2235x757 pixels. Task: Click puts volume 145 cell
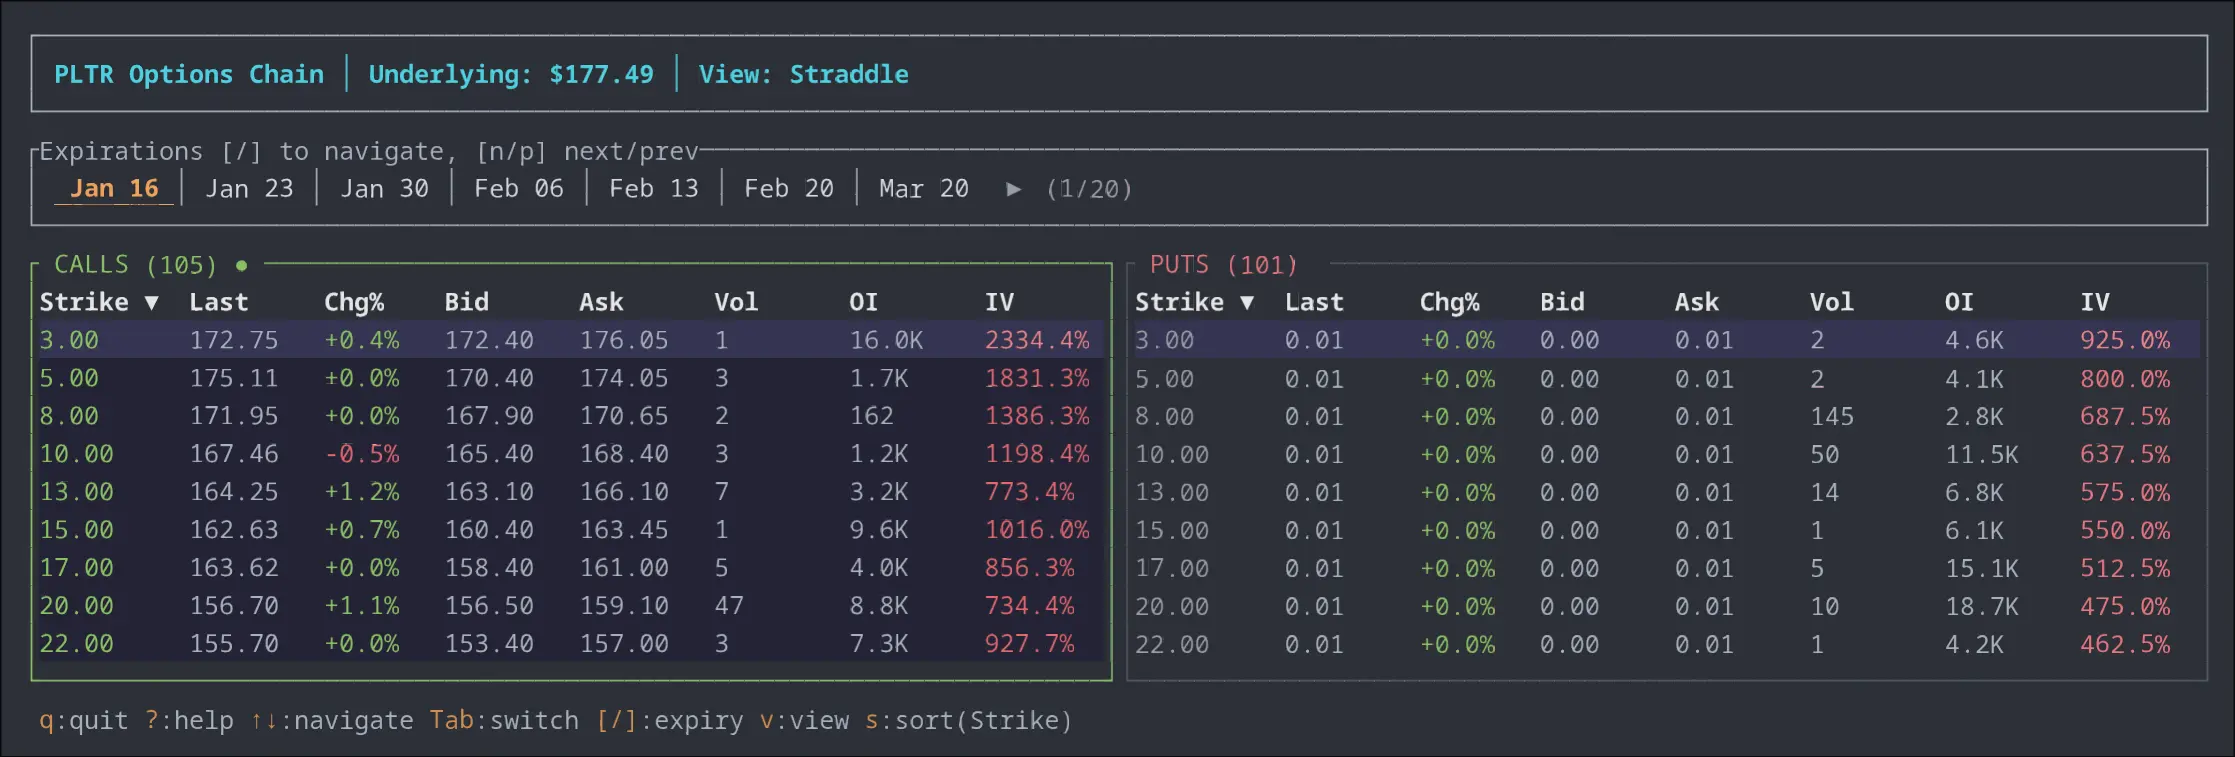1832,416
